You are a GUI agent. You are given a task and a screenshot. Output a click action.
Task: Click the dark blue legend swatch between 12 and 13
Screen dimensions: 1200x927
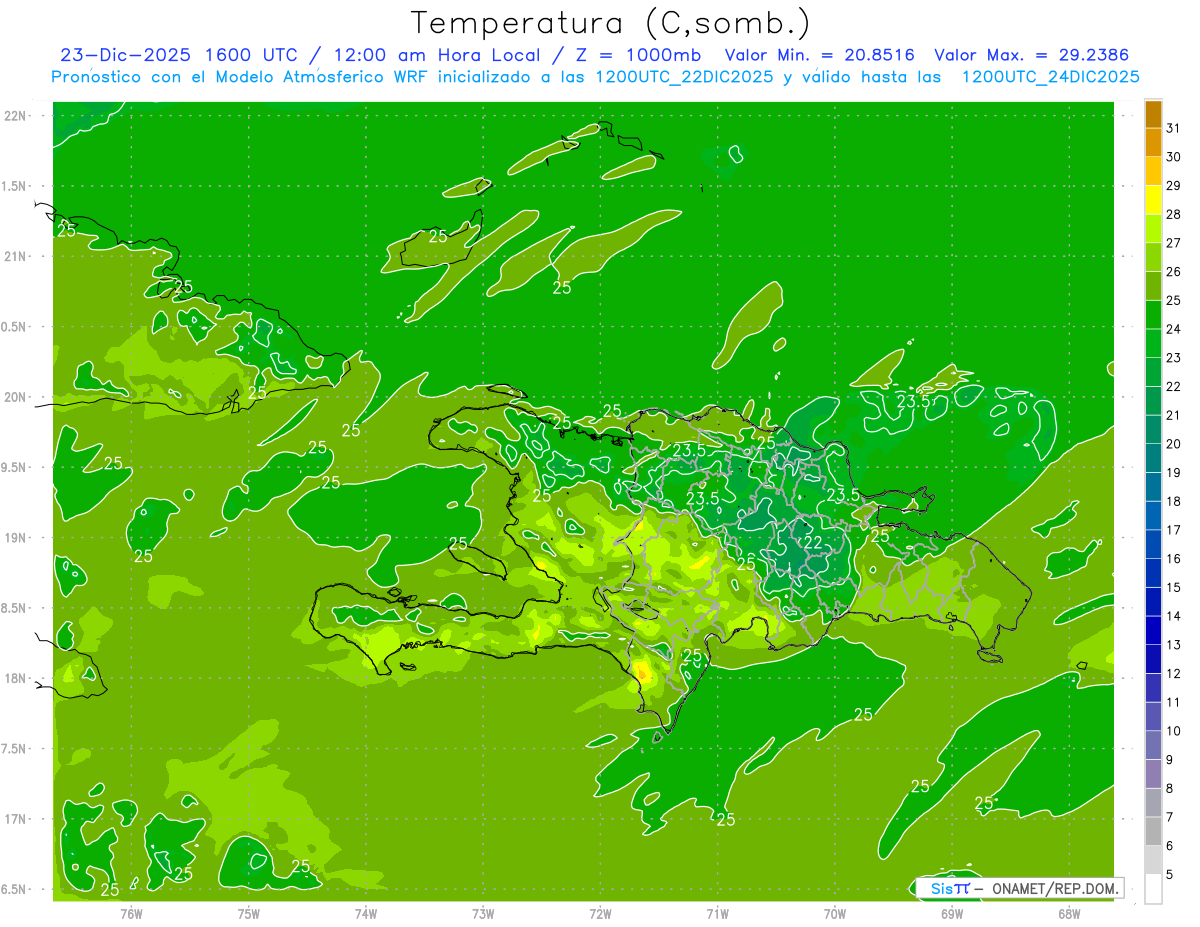1153,659
